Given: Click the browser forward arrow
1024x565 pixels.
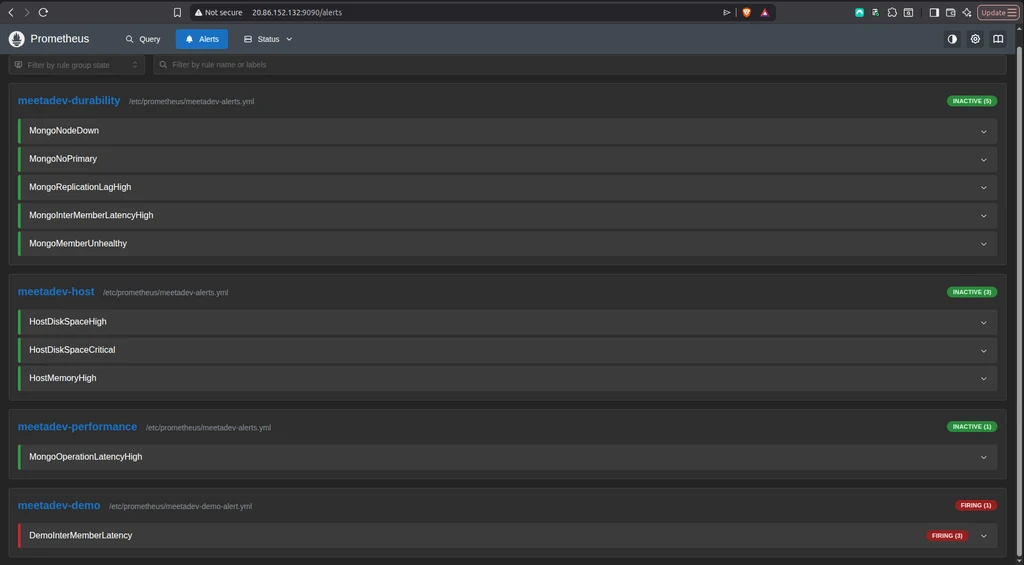Looking at the screenshot, I should click(27, 12).
